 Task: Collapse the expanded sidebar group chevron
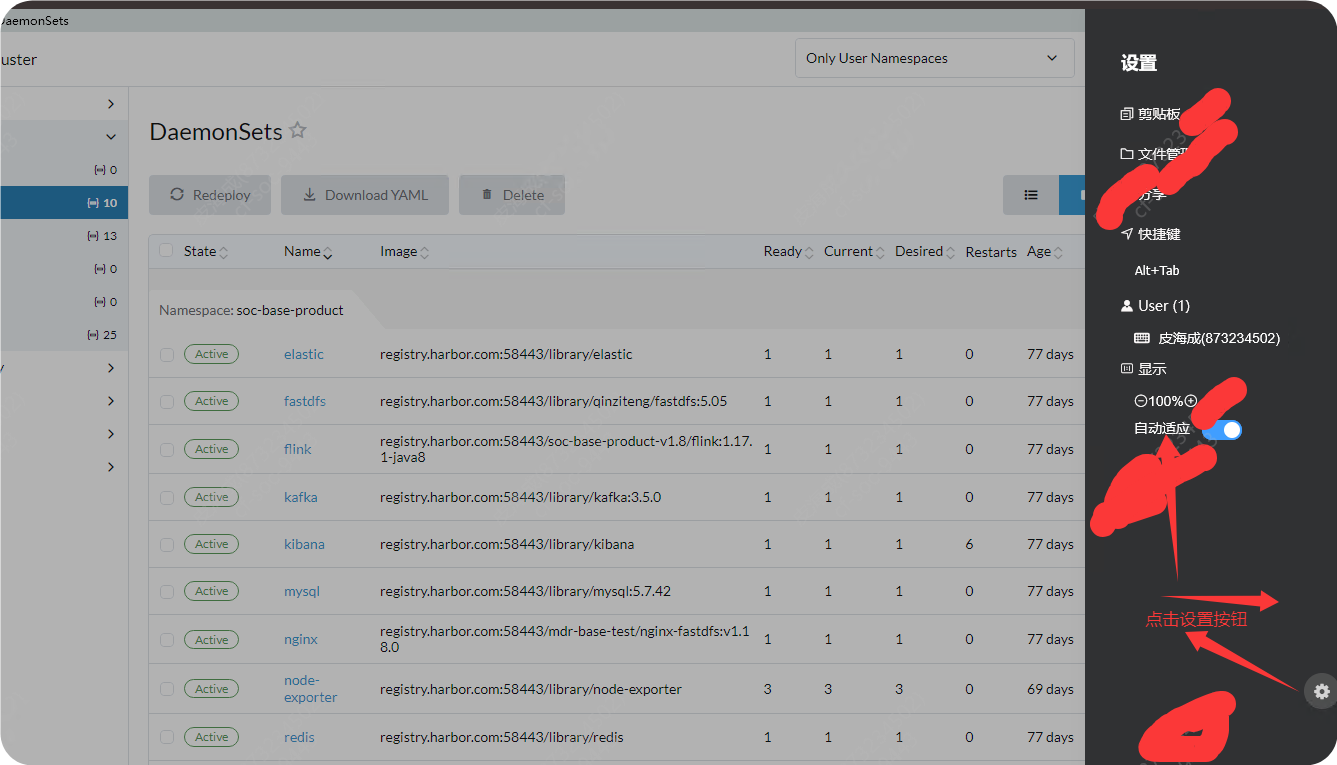tap(111, 137)
